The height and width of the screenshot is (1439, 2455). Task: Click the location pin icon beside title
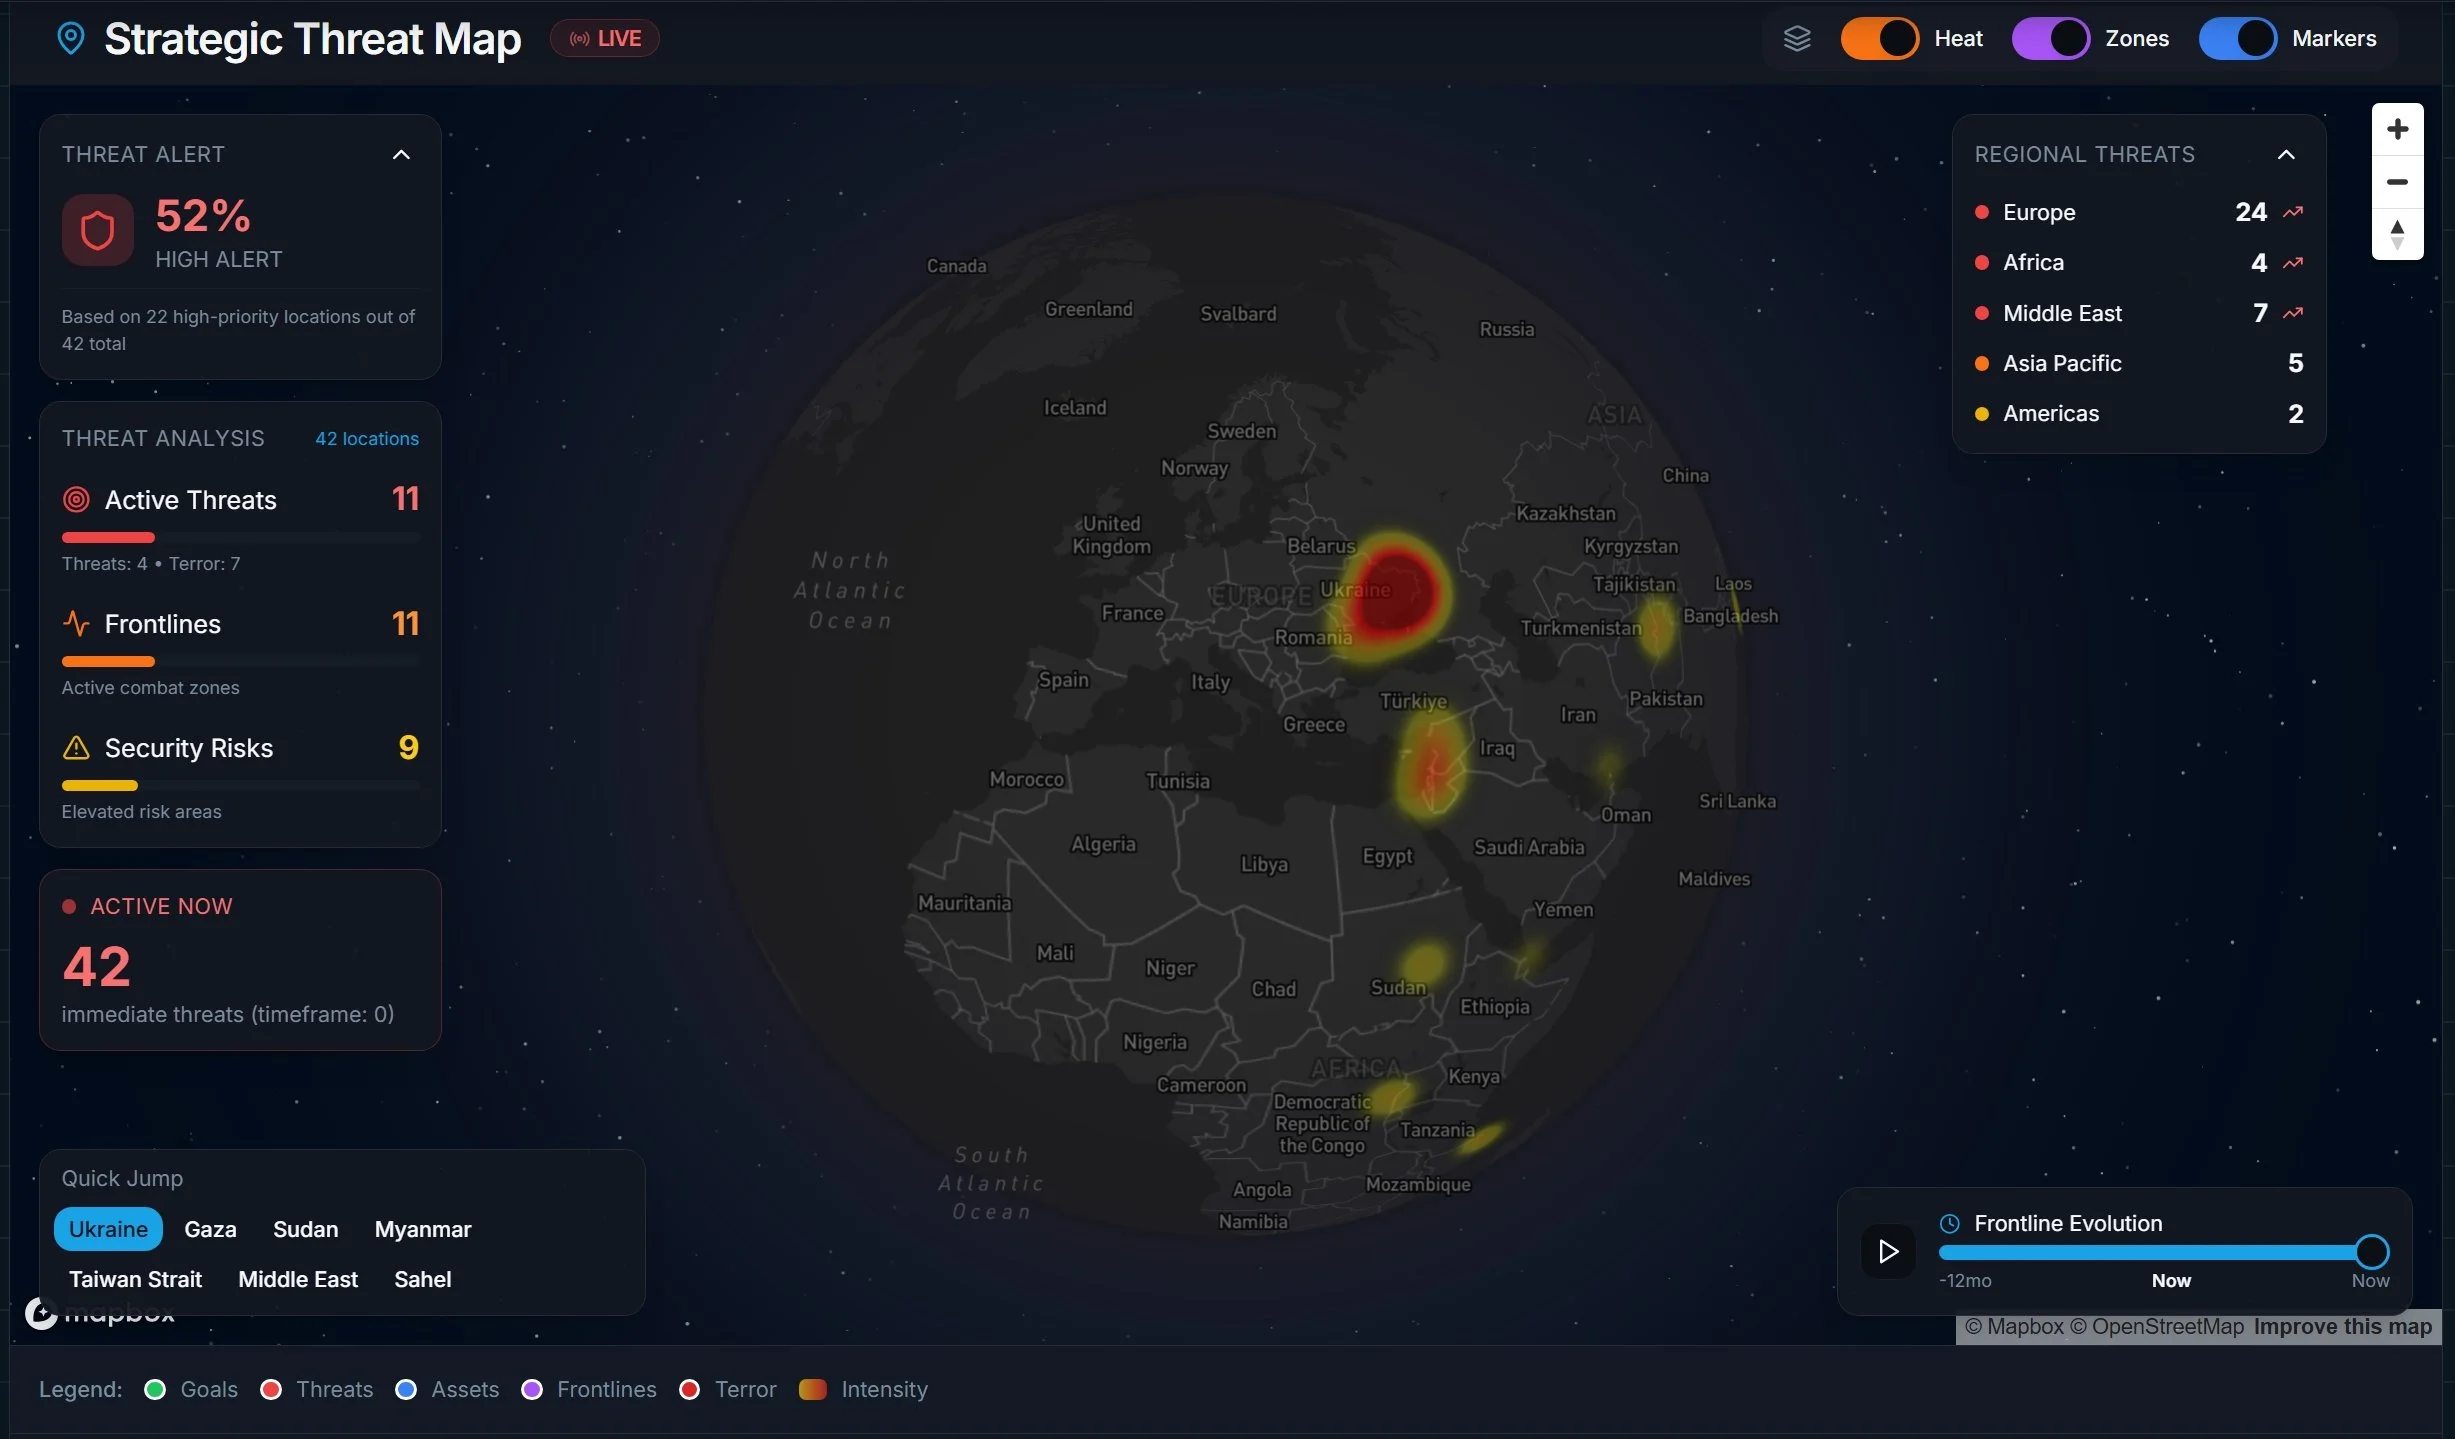coord(70,39)
